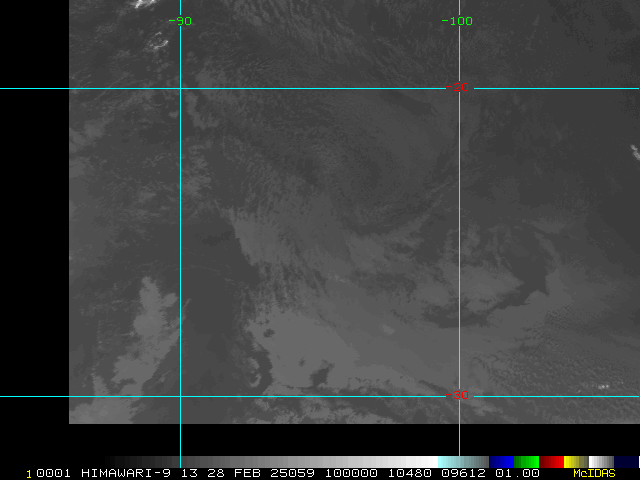Click the -100 longitude label

[457, 21]
